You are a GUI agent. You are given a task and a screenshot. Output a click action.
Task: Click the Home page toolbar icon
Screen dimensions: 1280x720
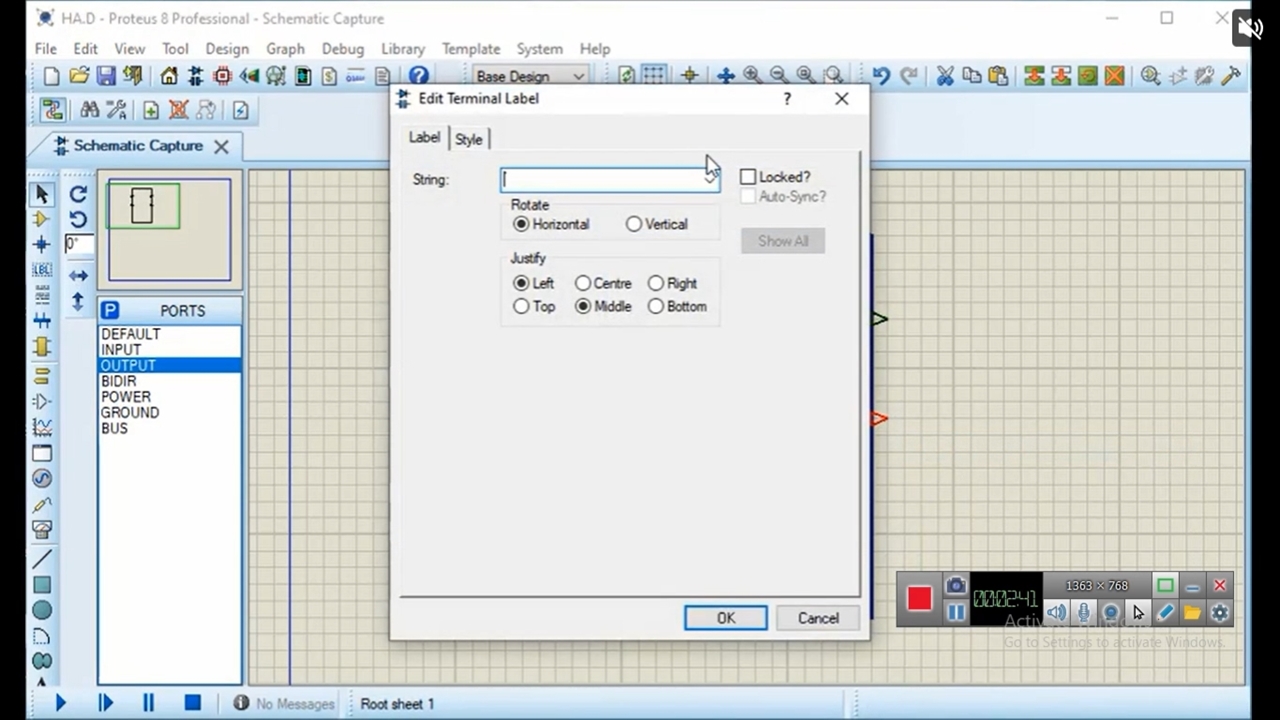tap(169, 76)
